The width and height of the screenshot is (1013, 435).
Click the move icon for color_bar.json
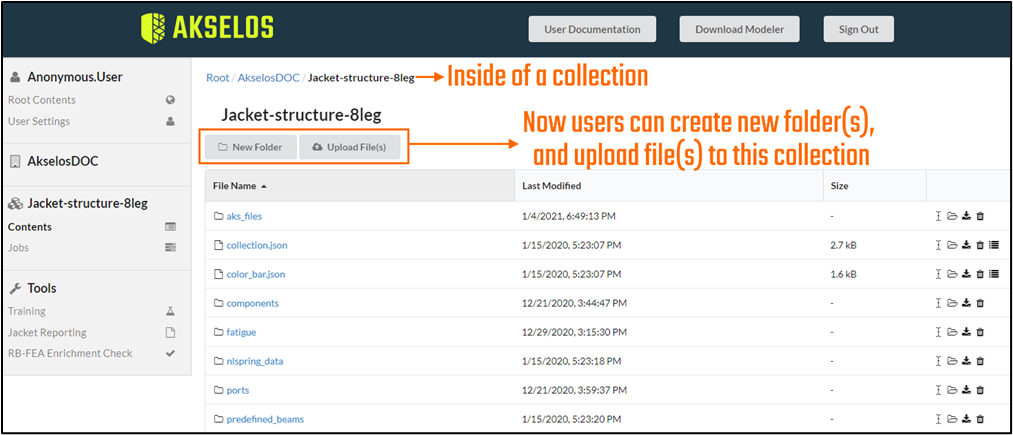[952, 274]
